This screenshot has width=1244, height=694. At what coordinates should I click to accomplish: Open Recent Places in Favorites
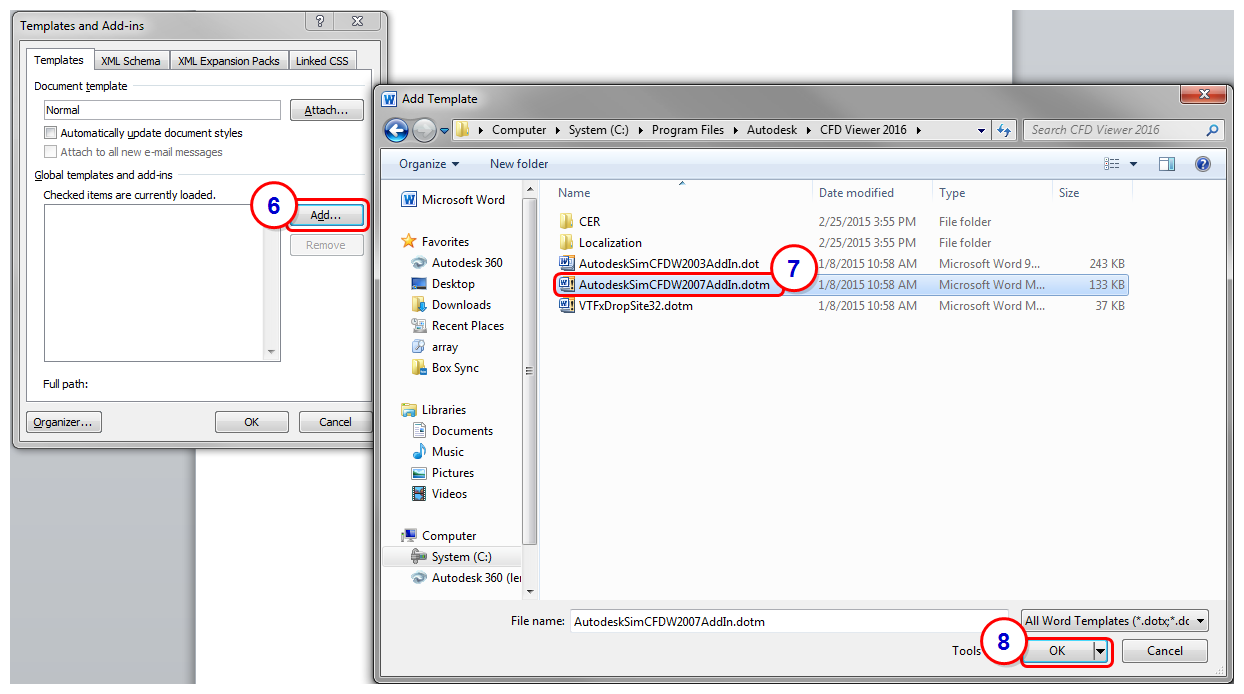(x=457, y=326)
